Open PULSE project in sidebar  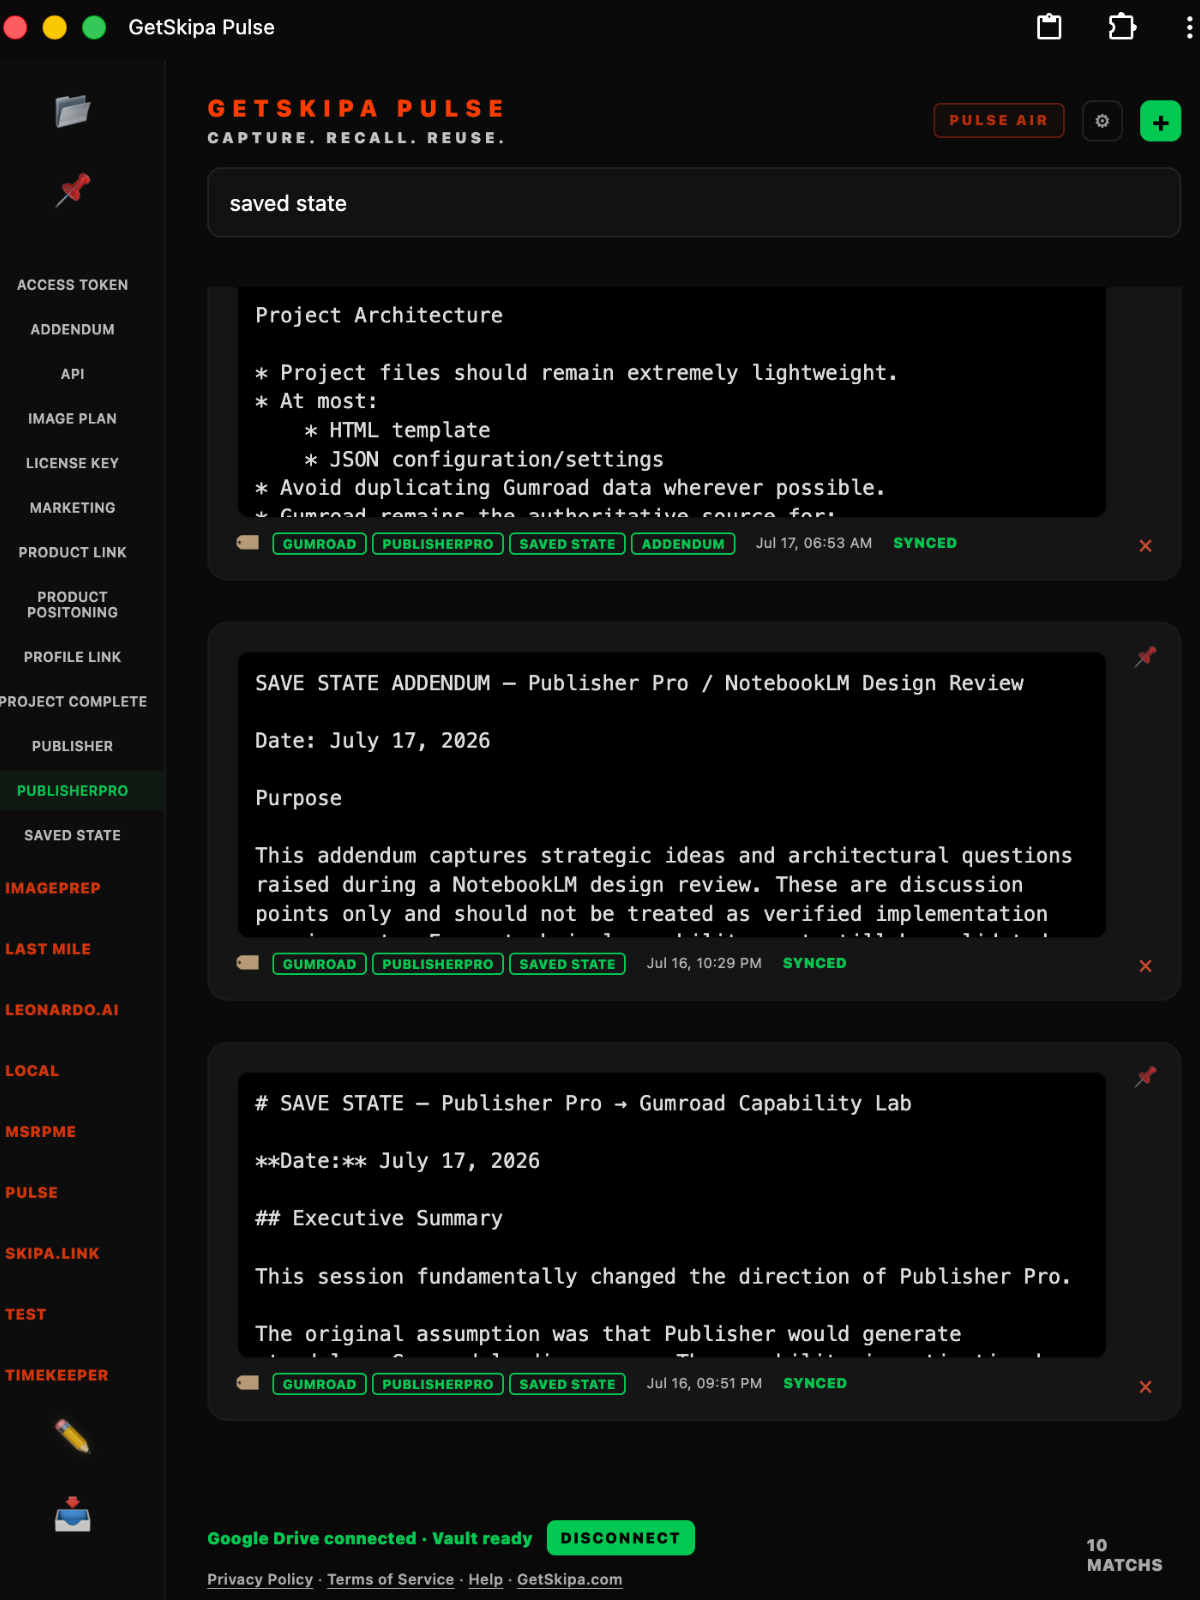click(x=32, y=1193)
